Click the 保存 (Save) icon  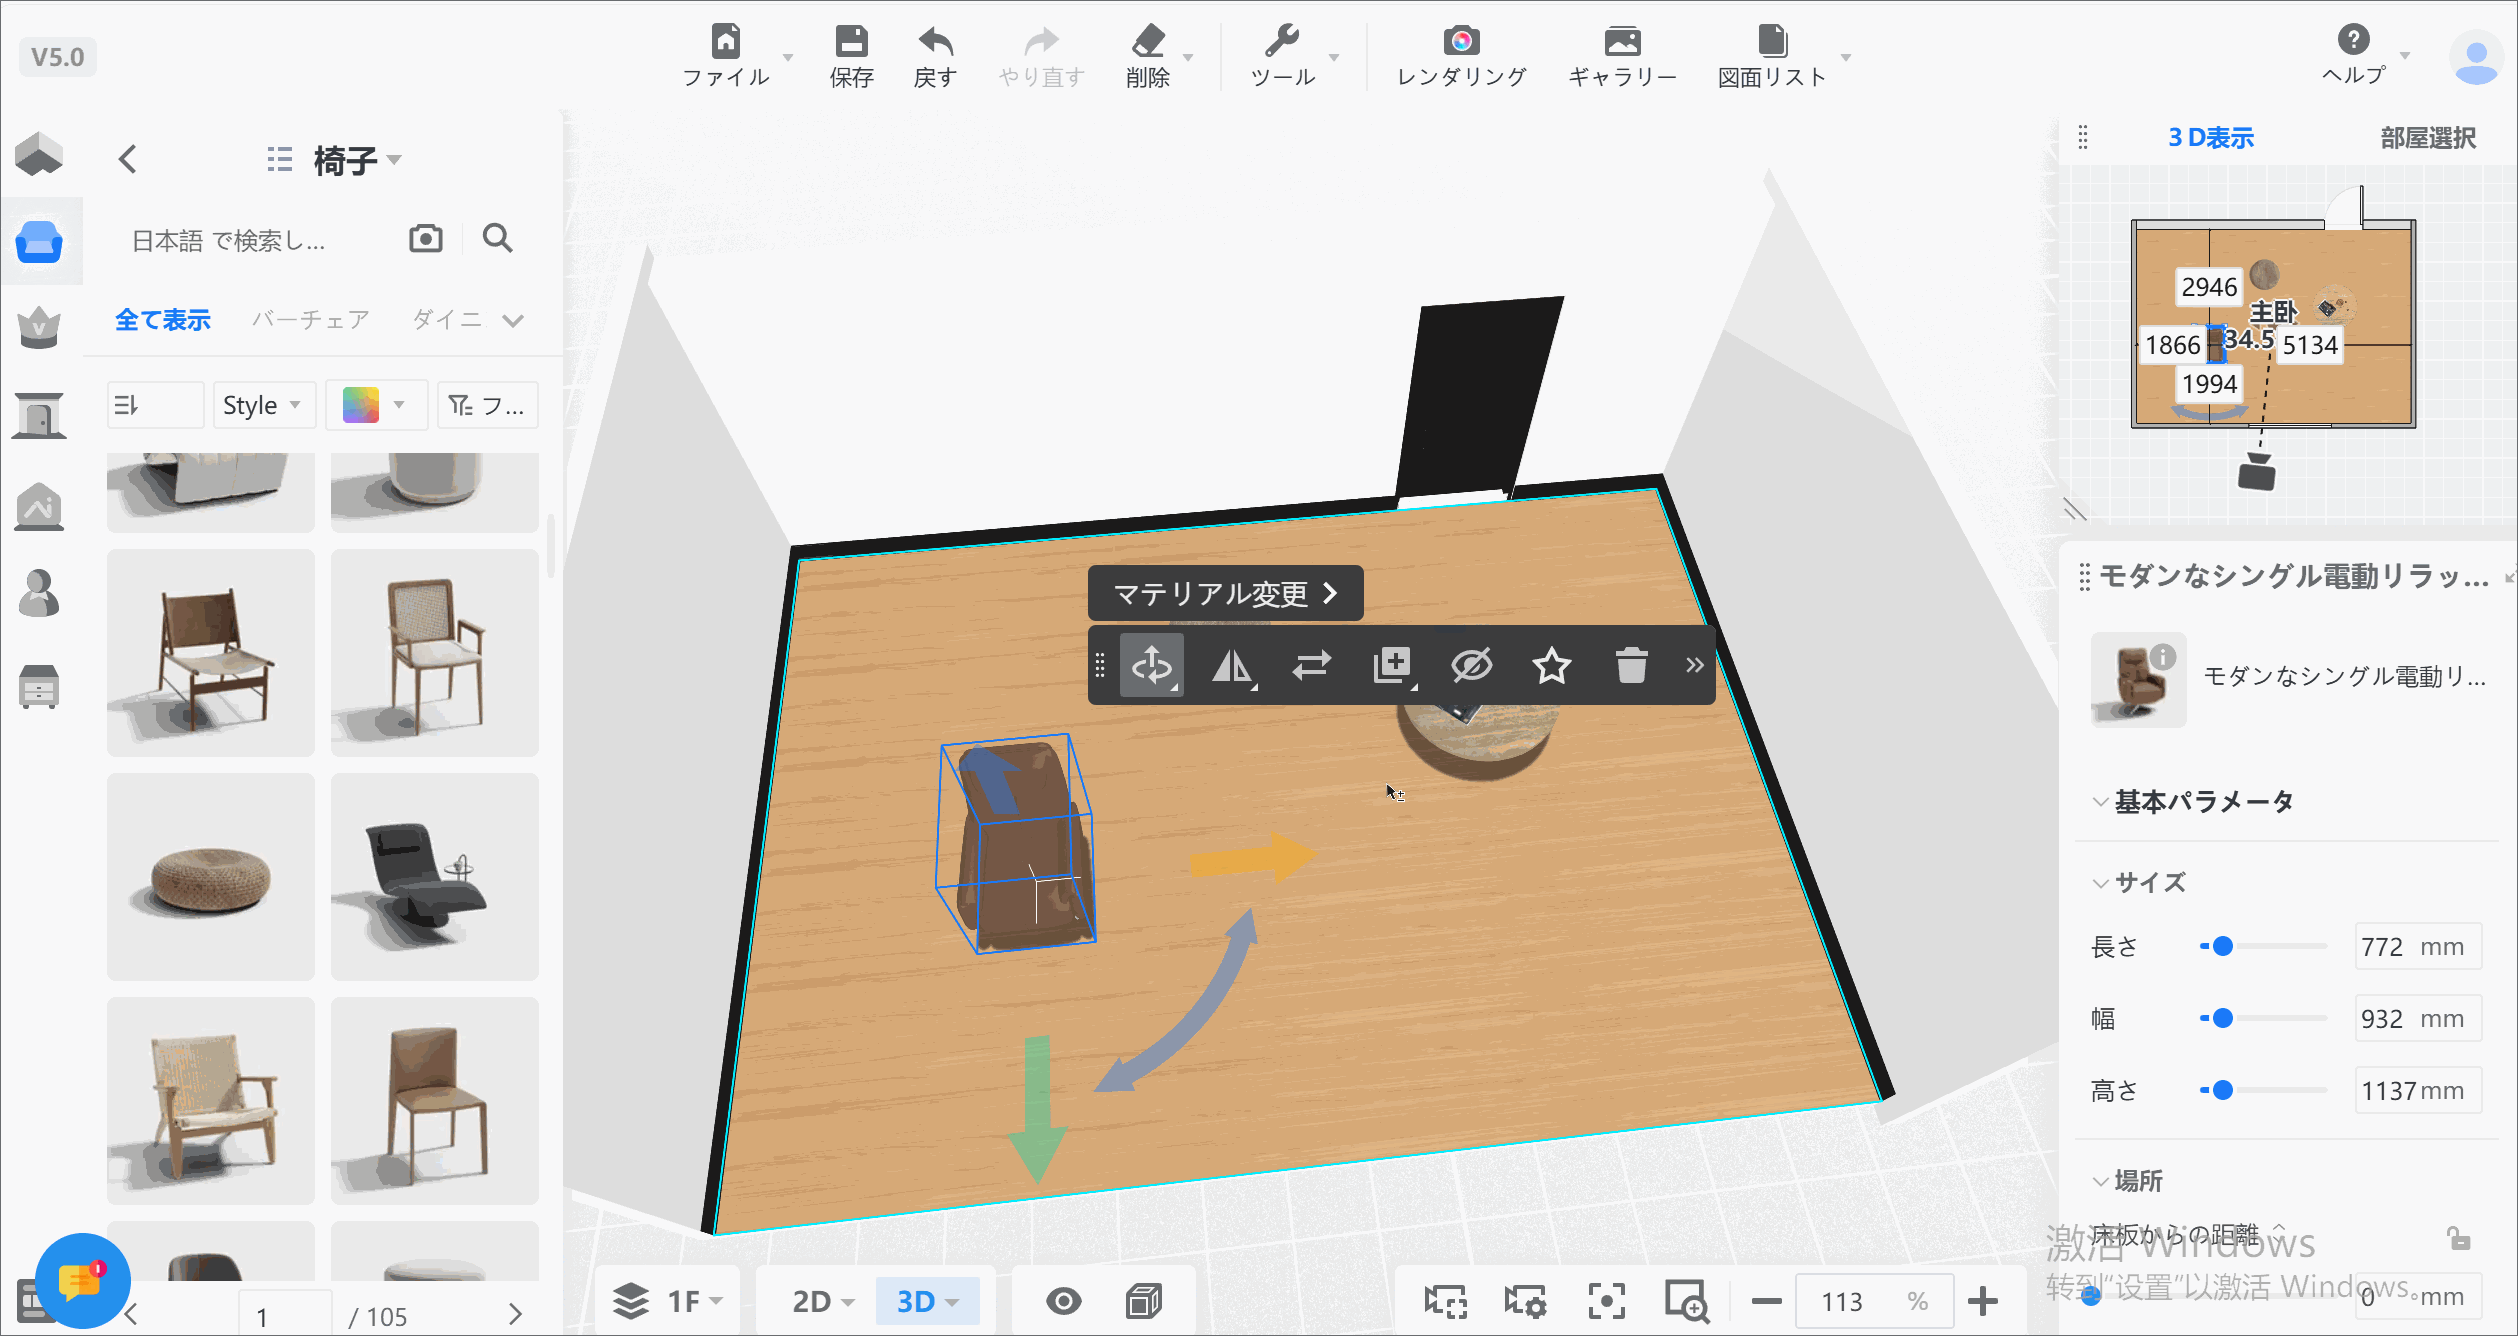(851, 41)
